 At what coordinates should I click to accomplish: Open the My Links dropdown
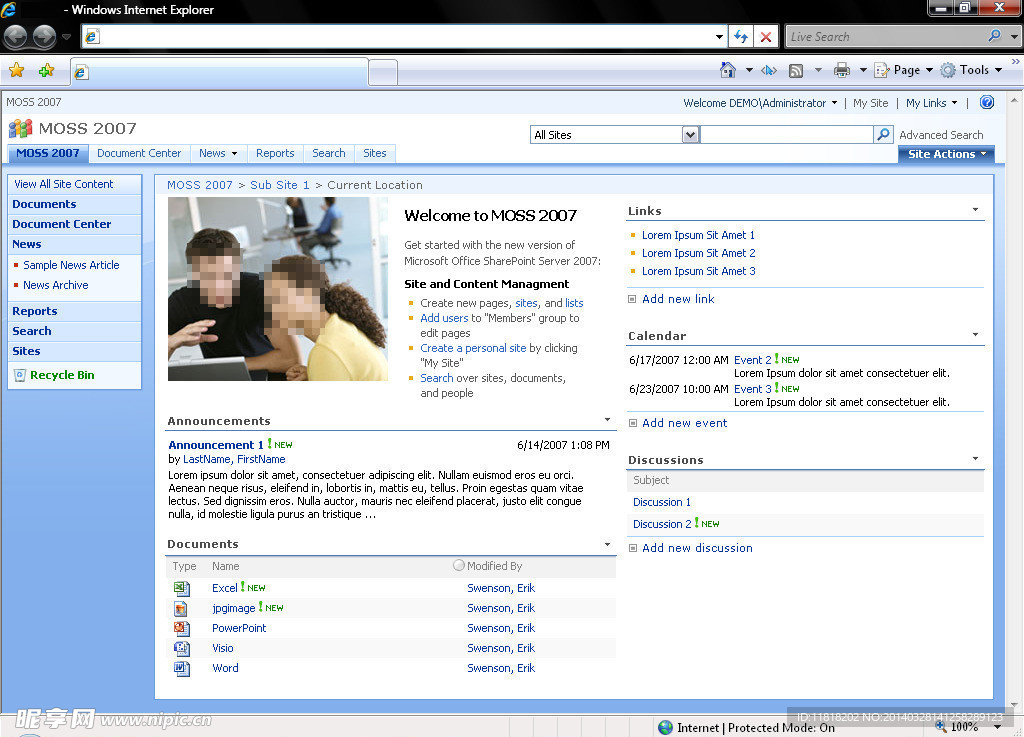click(931, 102)
